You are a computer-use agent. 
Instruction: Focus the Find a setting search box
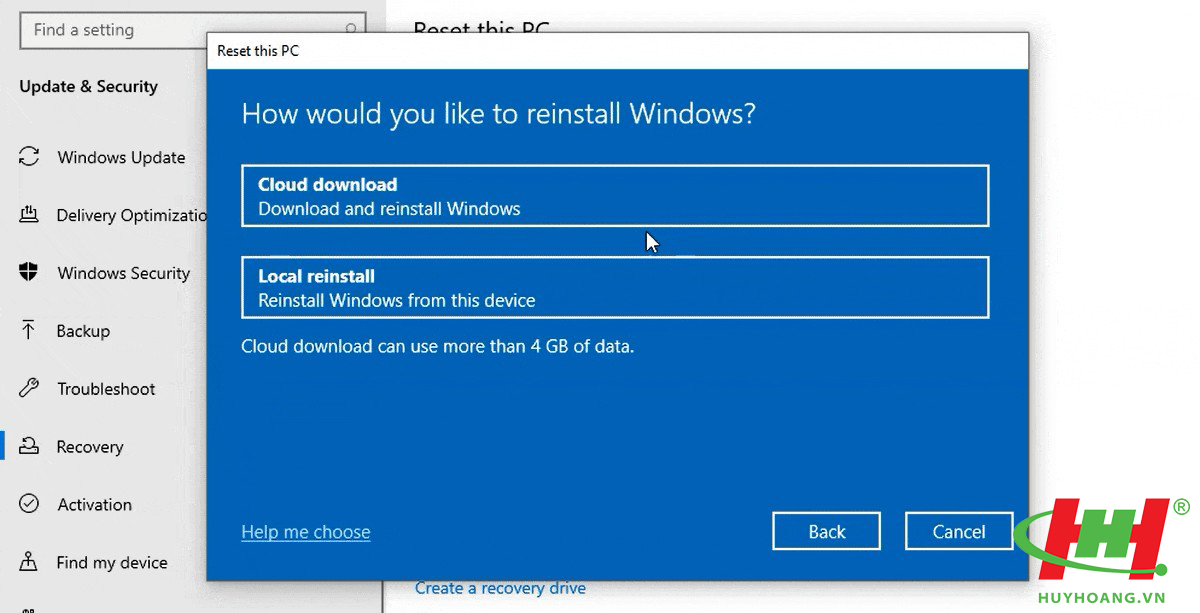[193, 30]
